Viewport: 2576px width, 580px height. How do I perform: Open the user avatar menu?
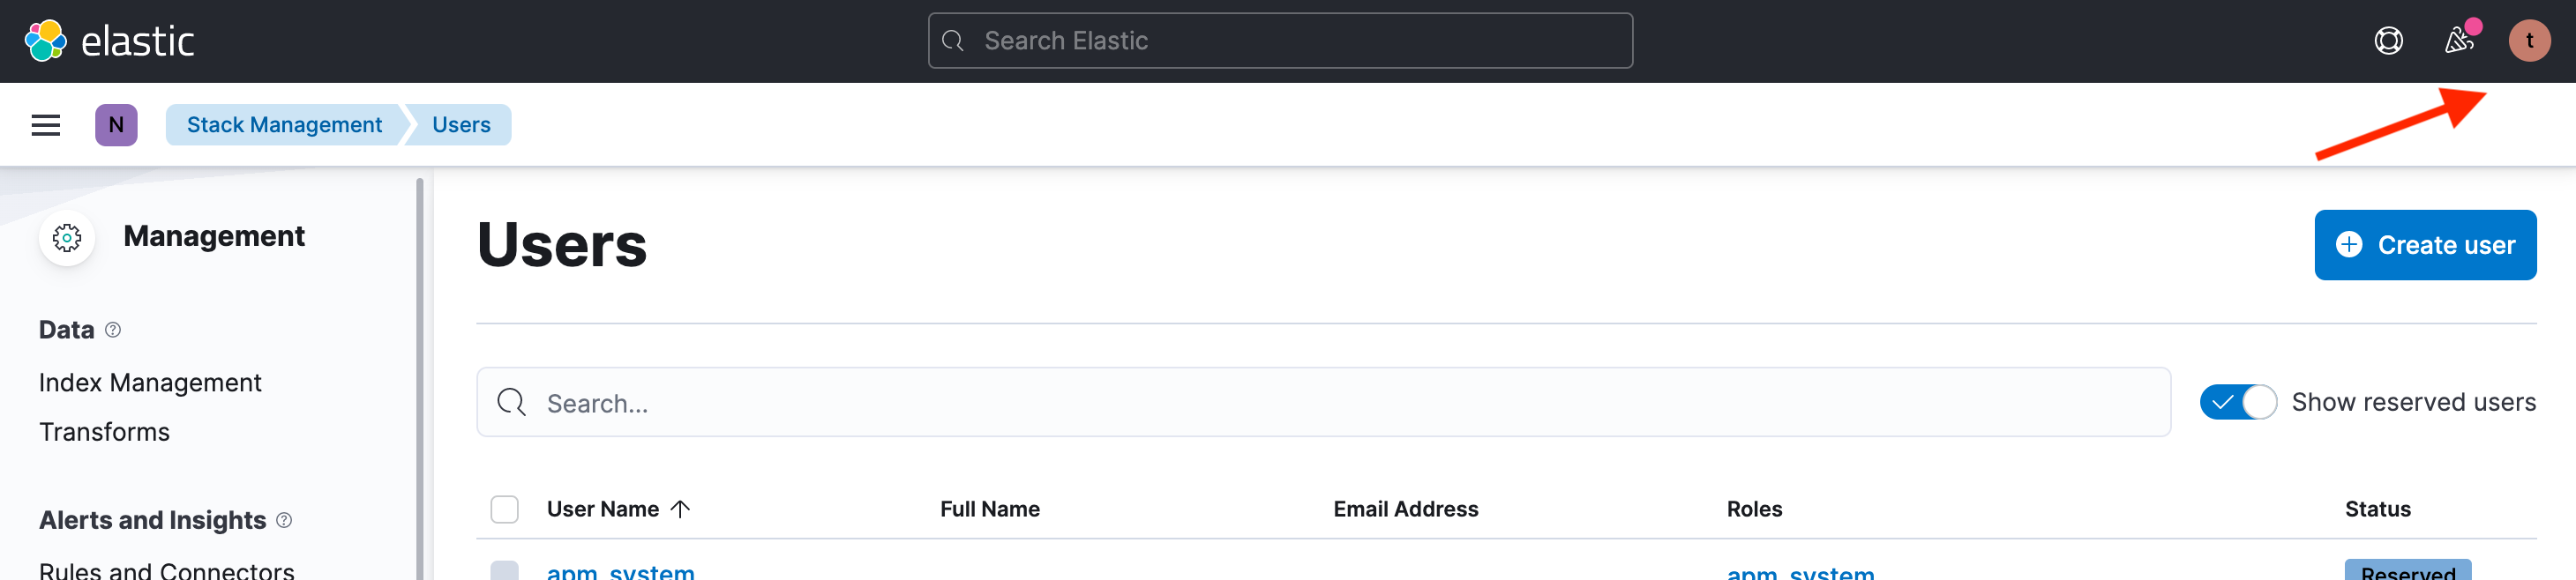(x=2529, y=41)
